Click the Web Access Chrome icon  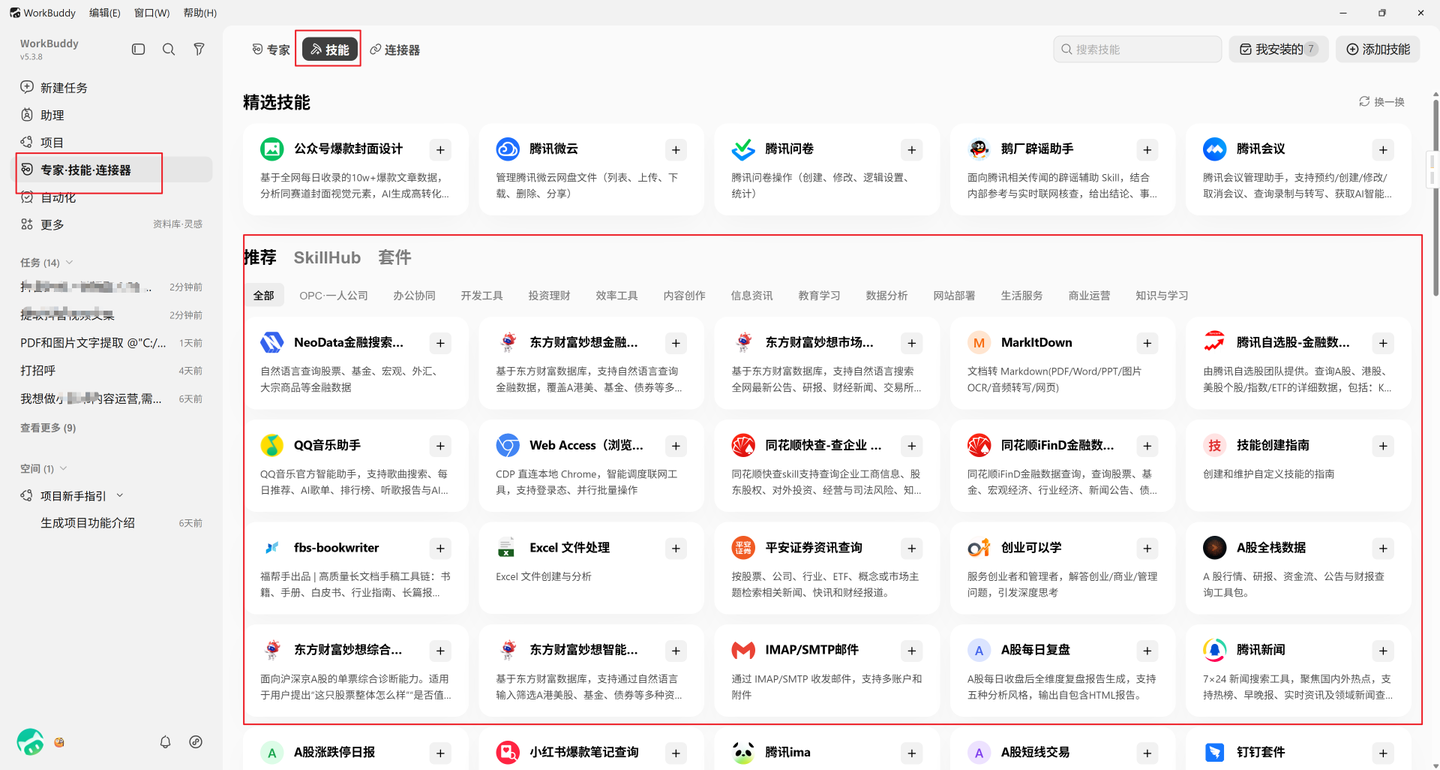(508, 445)
